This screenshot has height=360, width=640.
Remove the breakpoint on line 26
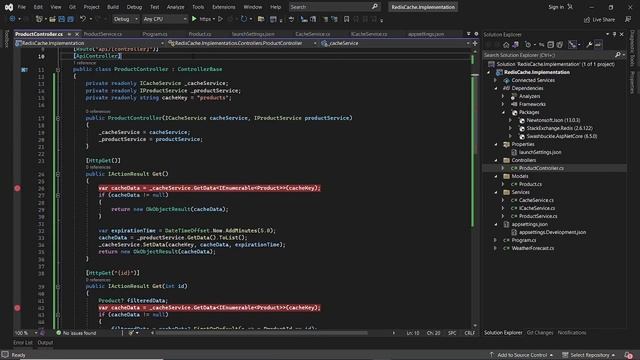click(x=17, y=188)
